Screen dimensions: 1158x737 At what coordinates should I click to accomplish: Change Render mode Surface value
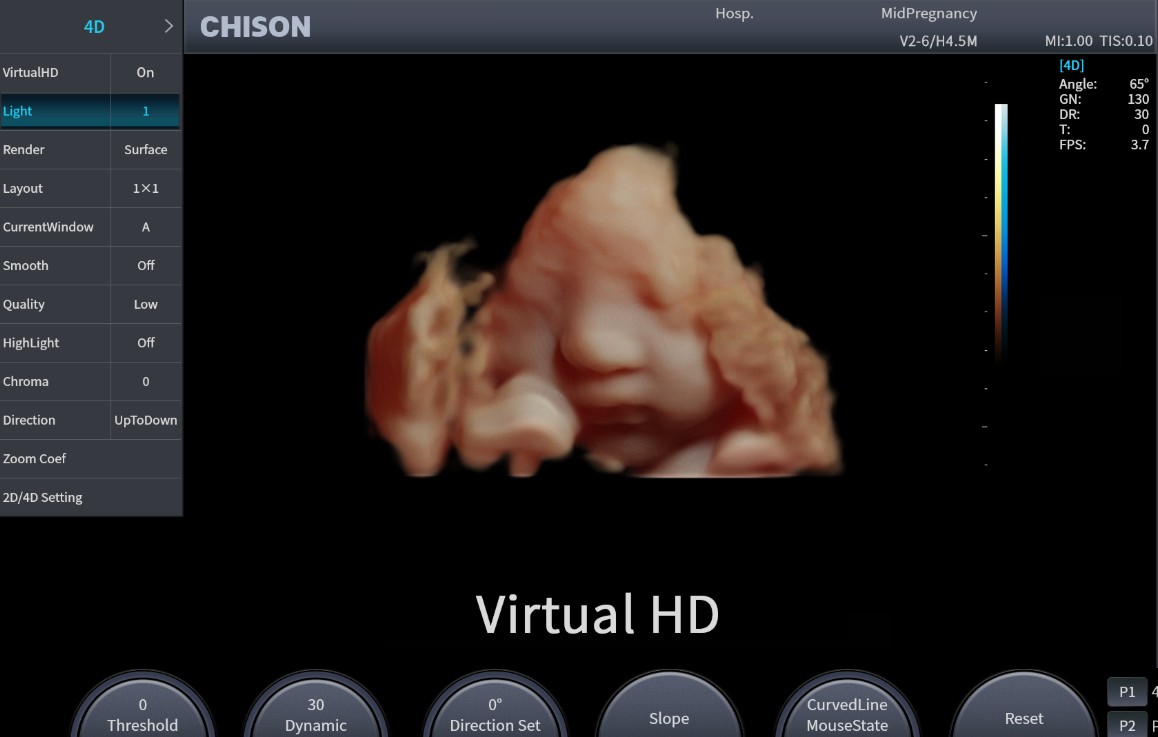(x=145, y=150)
